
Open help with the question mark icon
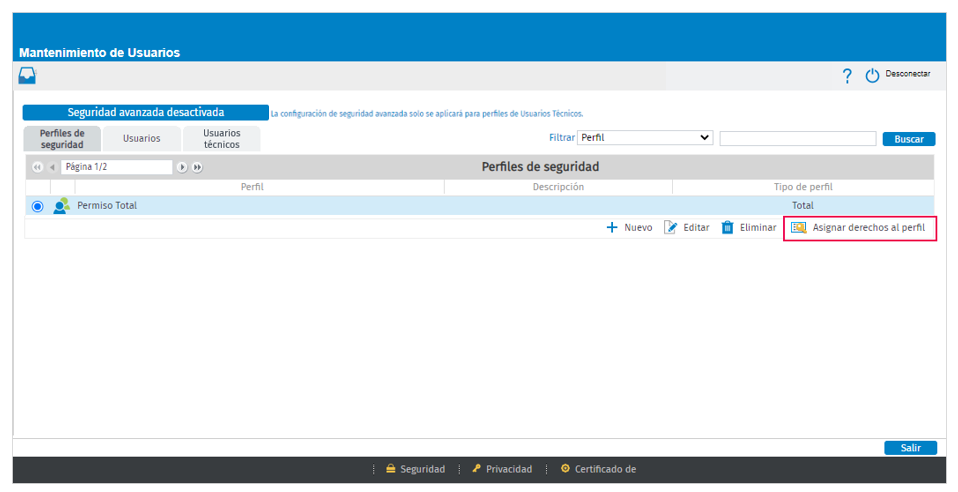point(847,76)
